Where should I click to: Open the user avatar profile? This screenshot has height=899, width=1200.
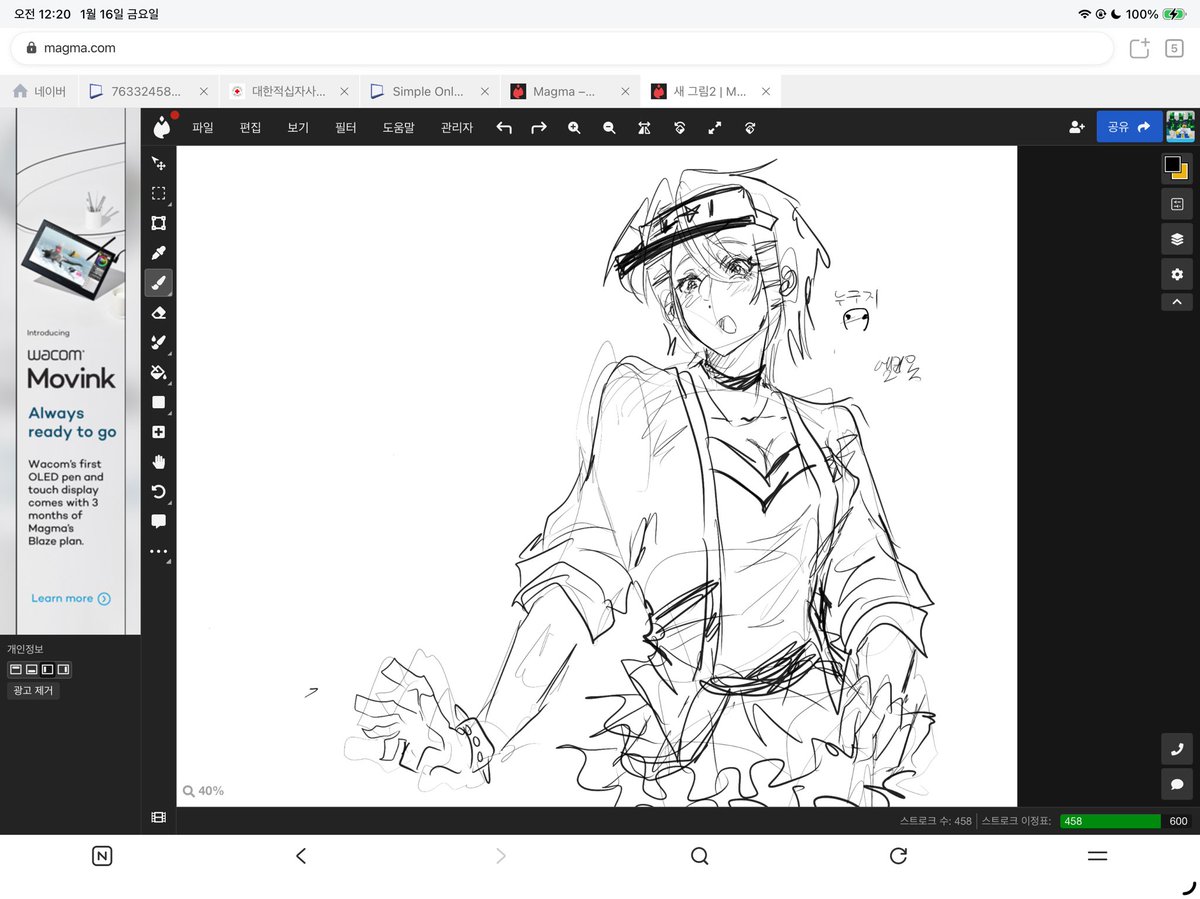coord(1181,127)
